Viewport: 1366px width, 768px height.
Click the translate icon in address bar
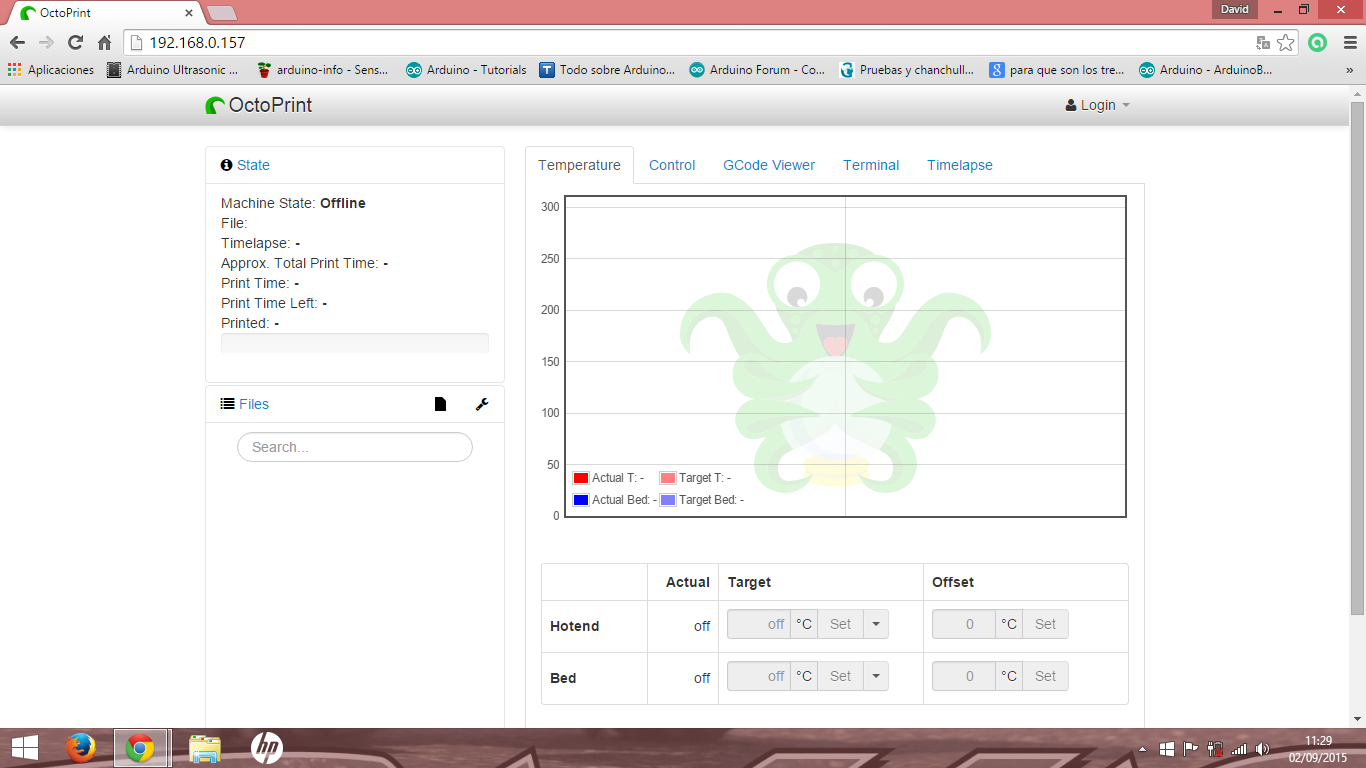pyautogui.click(x=1263, y=43)
